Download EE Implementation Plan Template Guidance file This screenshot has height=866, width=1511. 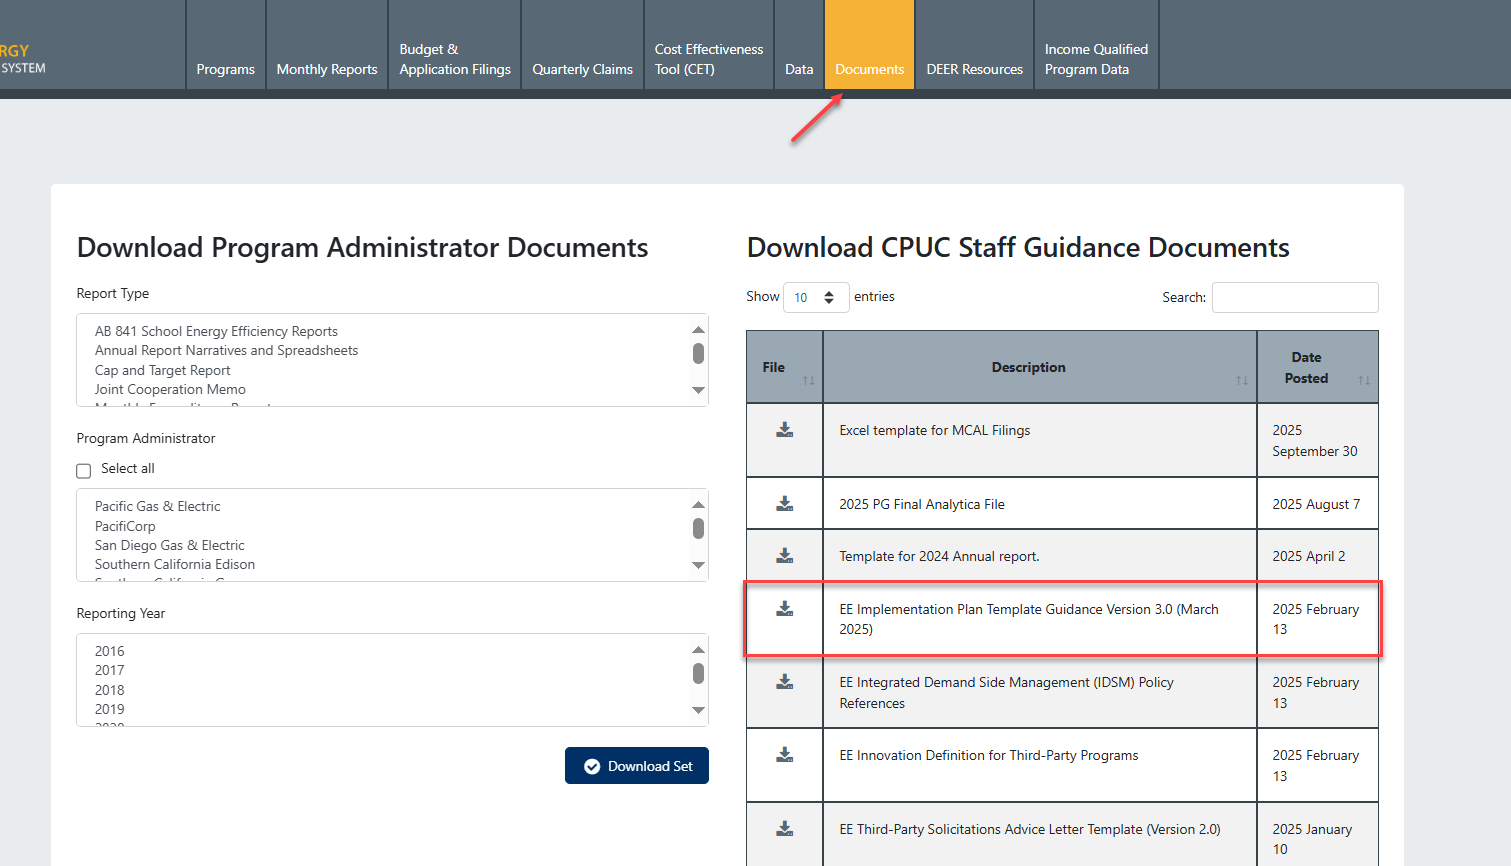(785, 609)
